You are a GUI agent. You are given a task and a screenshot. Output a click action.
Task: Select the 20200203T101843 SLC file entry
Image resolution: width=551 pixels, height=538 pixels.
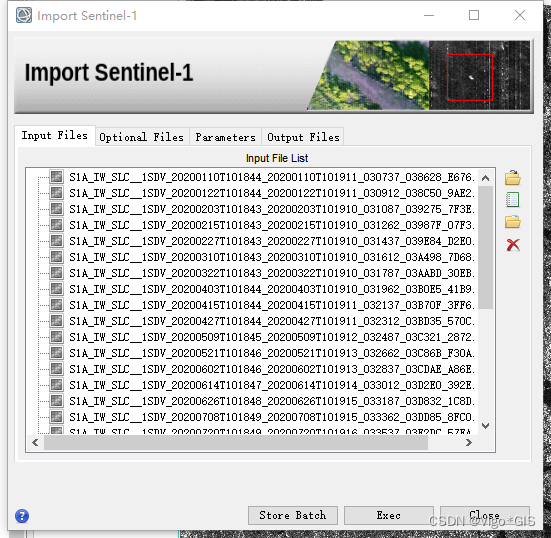(272, 209)
